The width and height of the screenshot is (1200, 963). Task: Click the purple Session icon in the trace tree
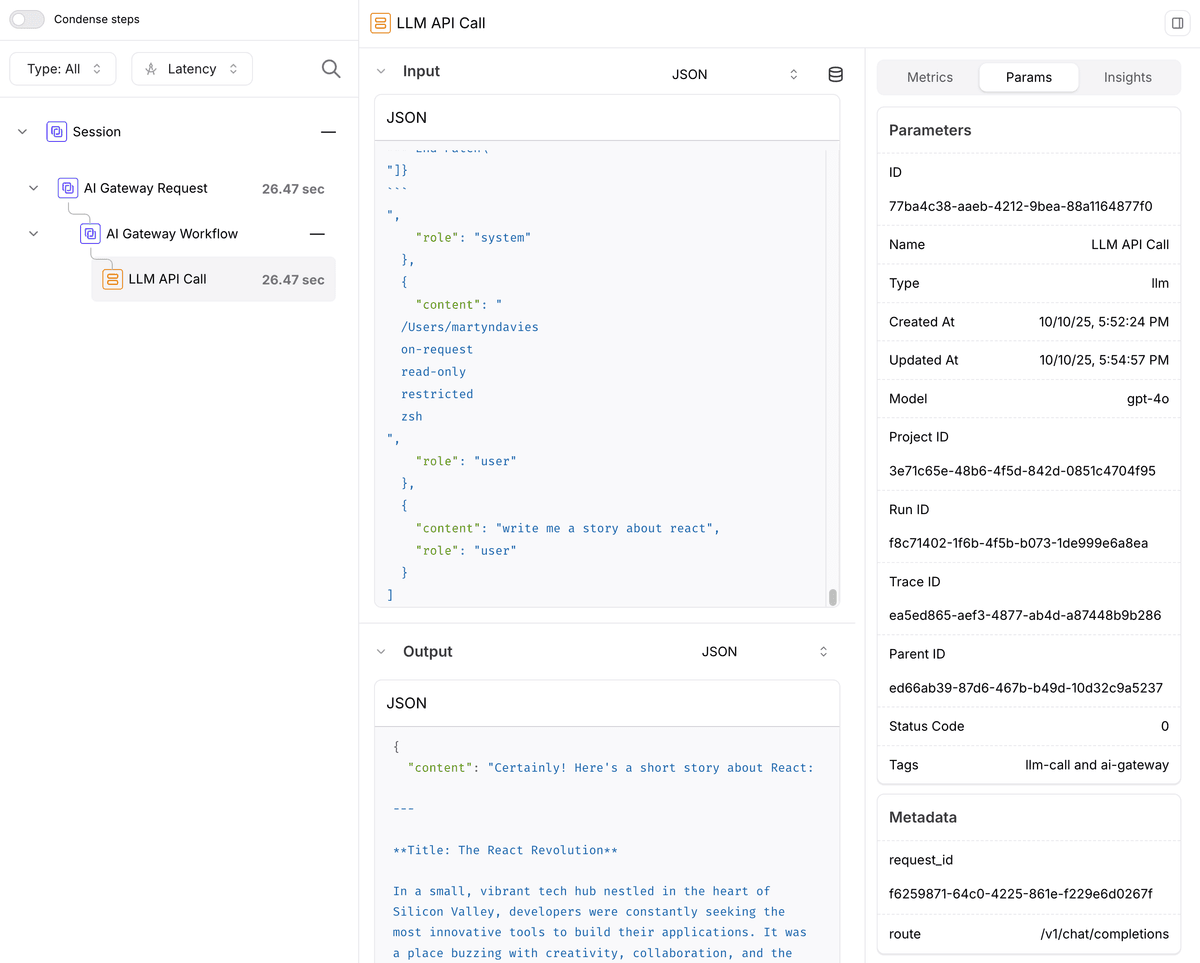coord(57,131)
